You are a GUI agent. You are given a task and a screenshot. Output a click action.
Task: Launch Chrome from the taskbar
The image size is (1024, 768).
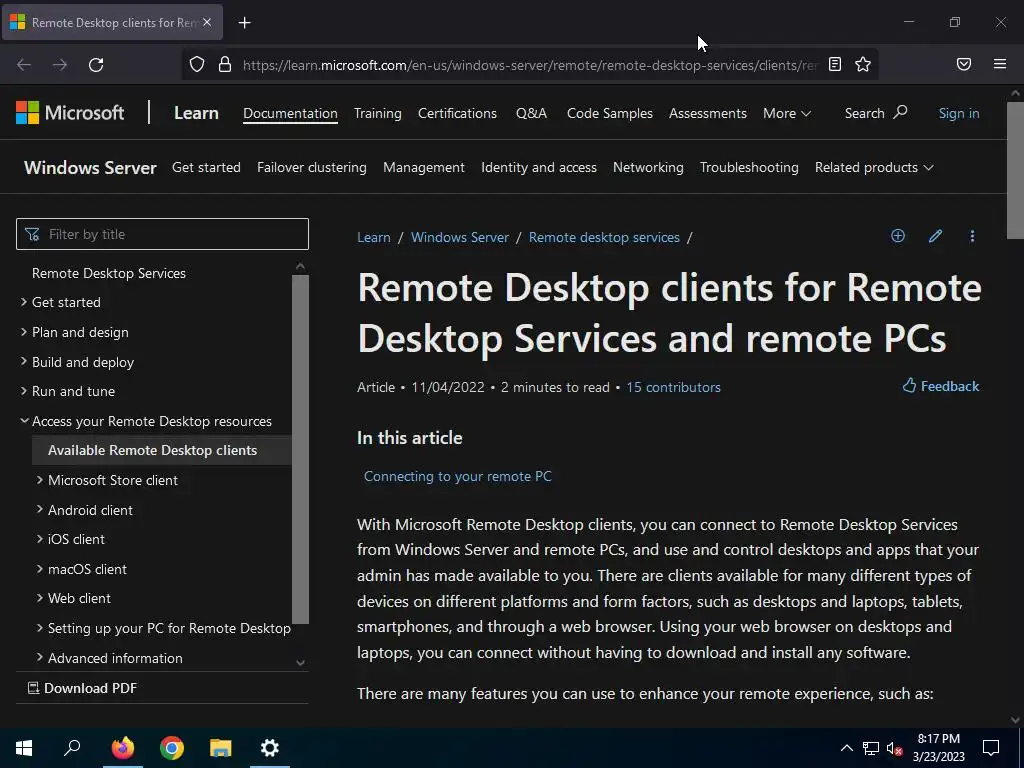click(x=172, y=748)
